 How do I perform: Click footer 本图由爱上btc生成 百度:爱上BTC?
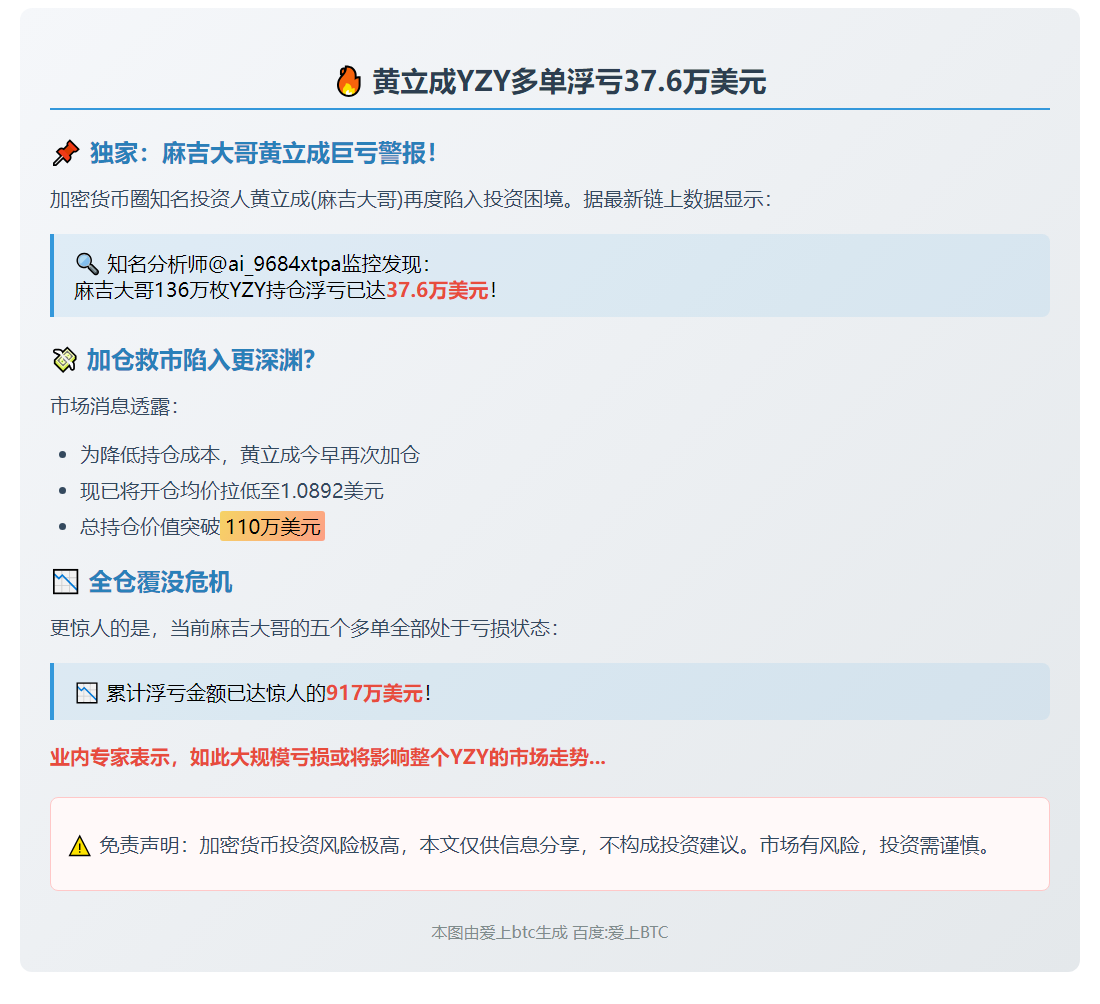(x=549, y=932)
